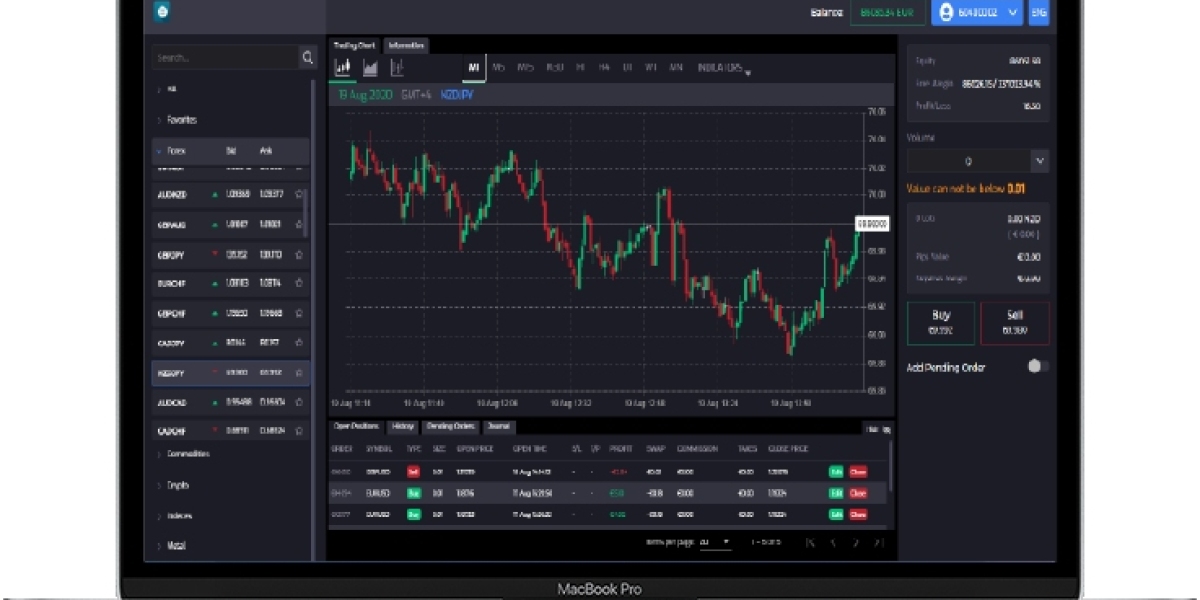The height and width of the screenshot is (600, 1200).
Task: Click the Buy button
Action: [x=939, y=323]
